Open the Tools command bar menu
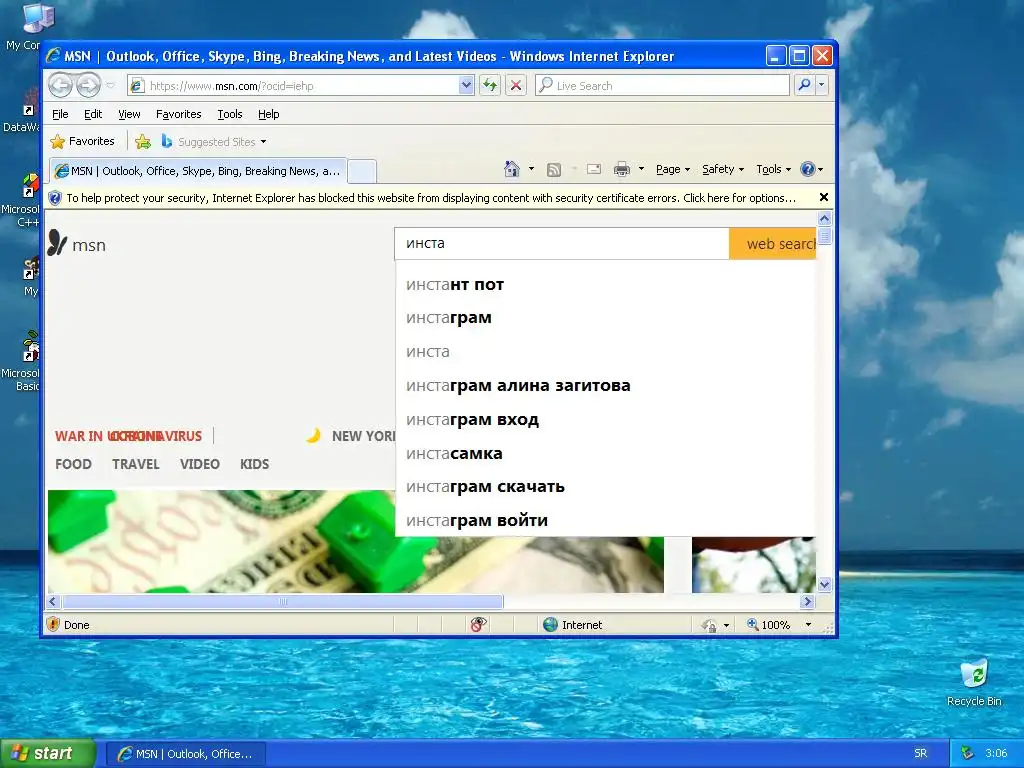Image resolution: width=1024 pixels, height=768 pixels. click(x=773, y=169)
